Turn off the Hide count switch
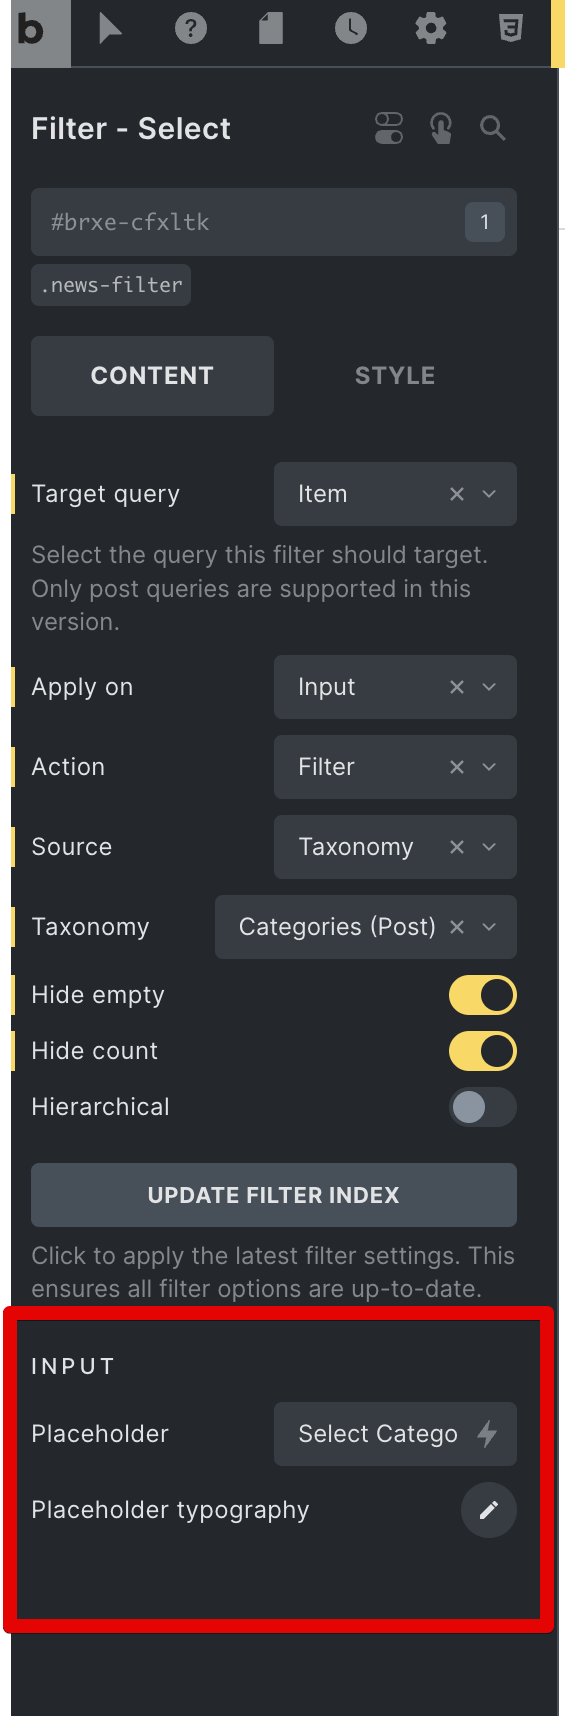The image size is (565, 1716). 483,1051
